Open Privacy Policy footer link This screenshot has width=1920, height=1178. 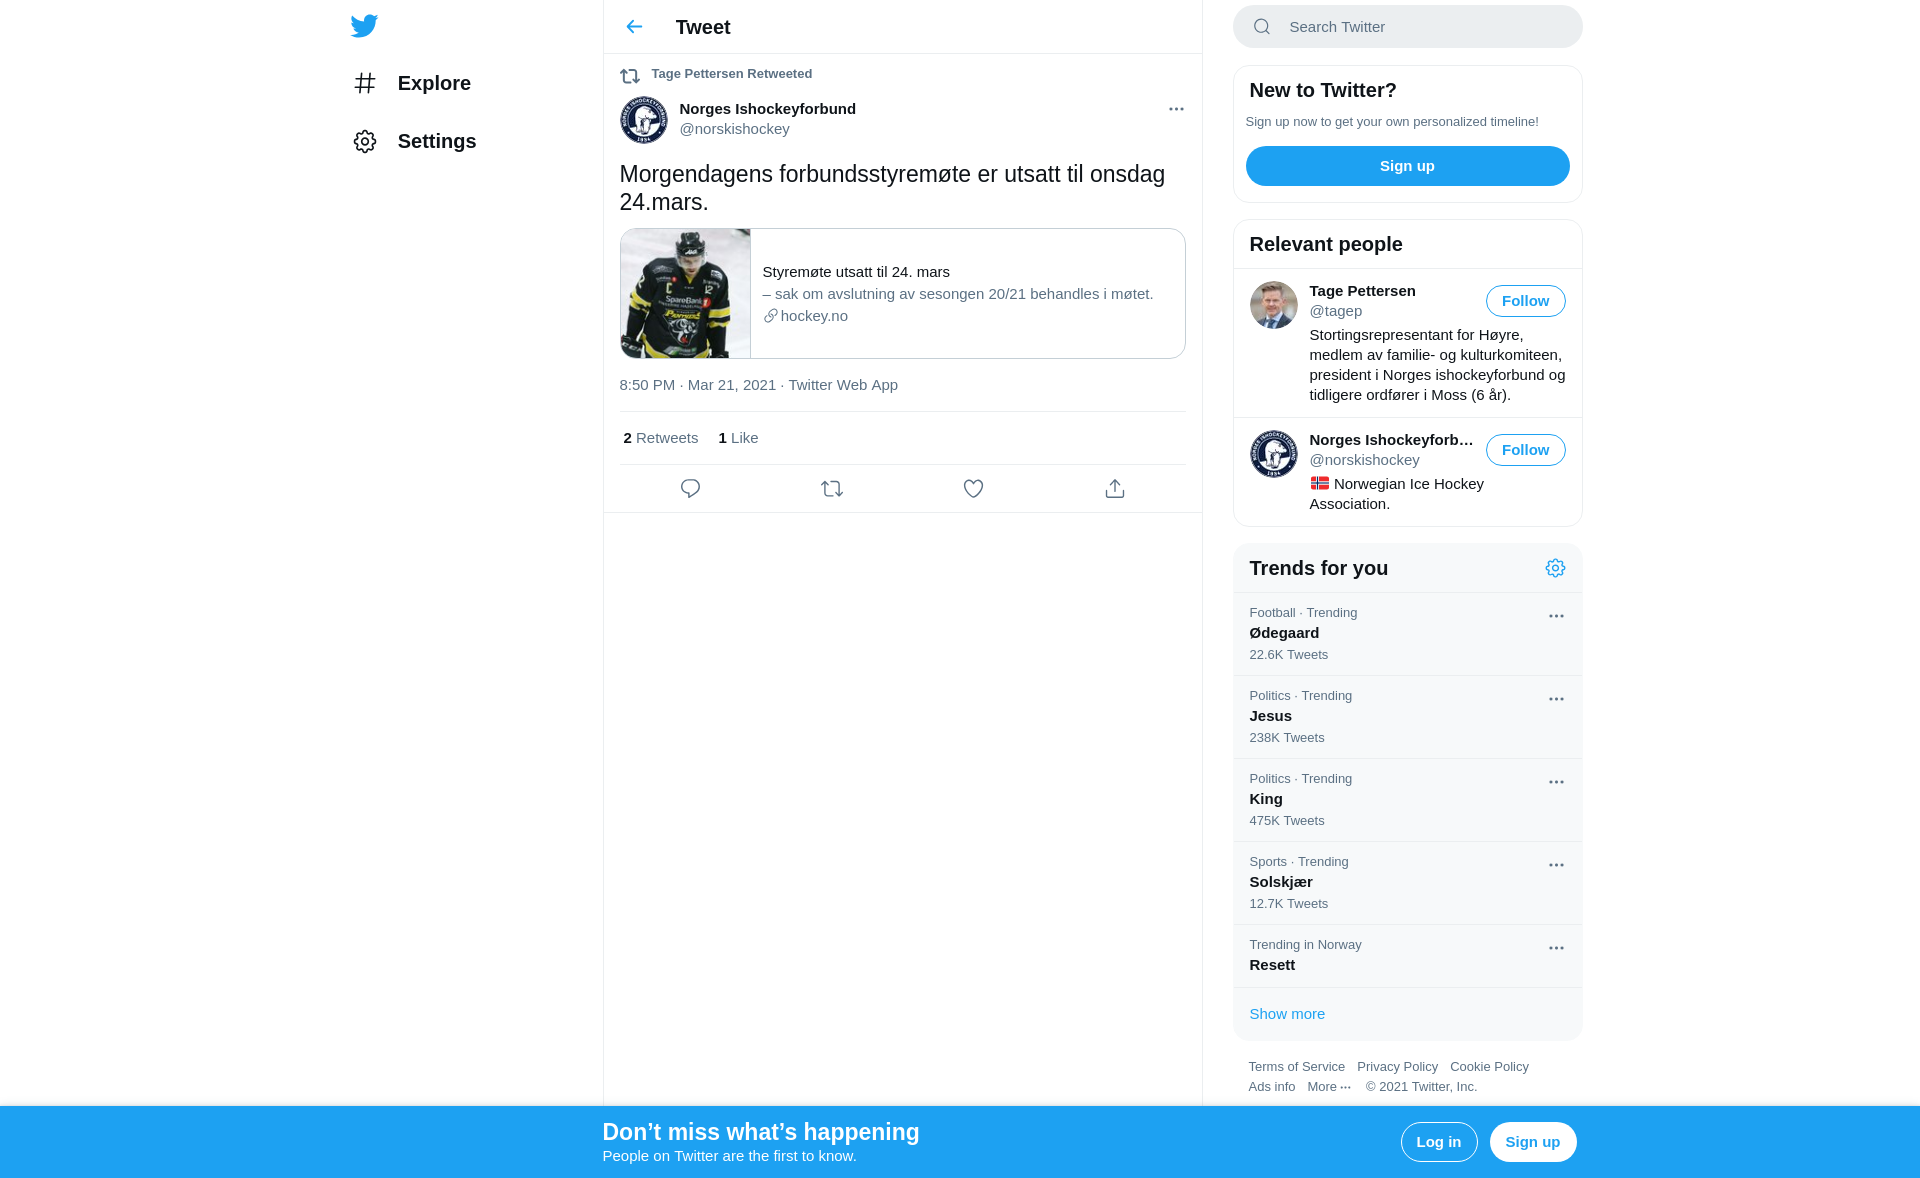click(1397, 1067)
